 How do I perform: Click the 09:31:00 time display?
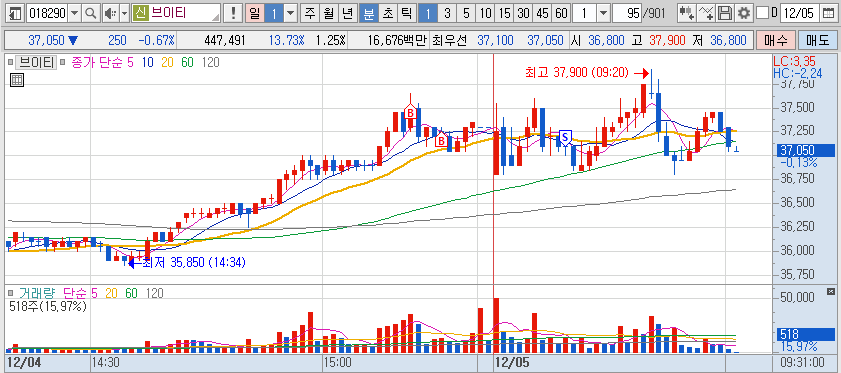[x=803, y=361]
